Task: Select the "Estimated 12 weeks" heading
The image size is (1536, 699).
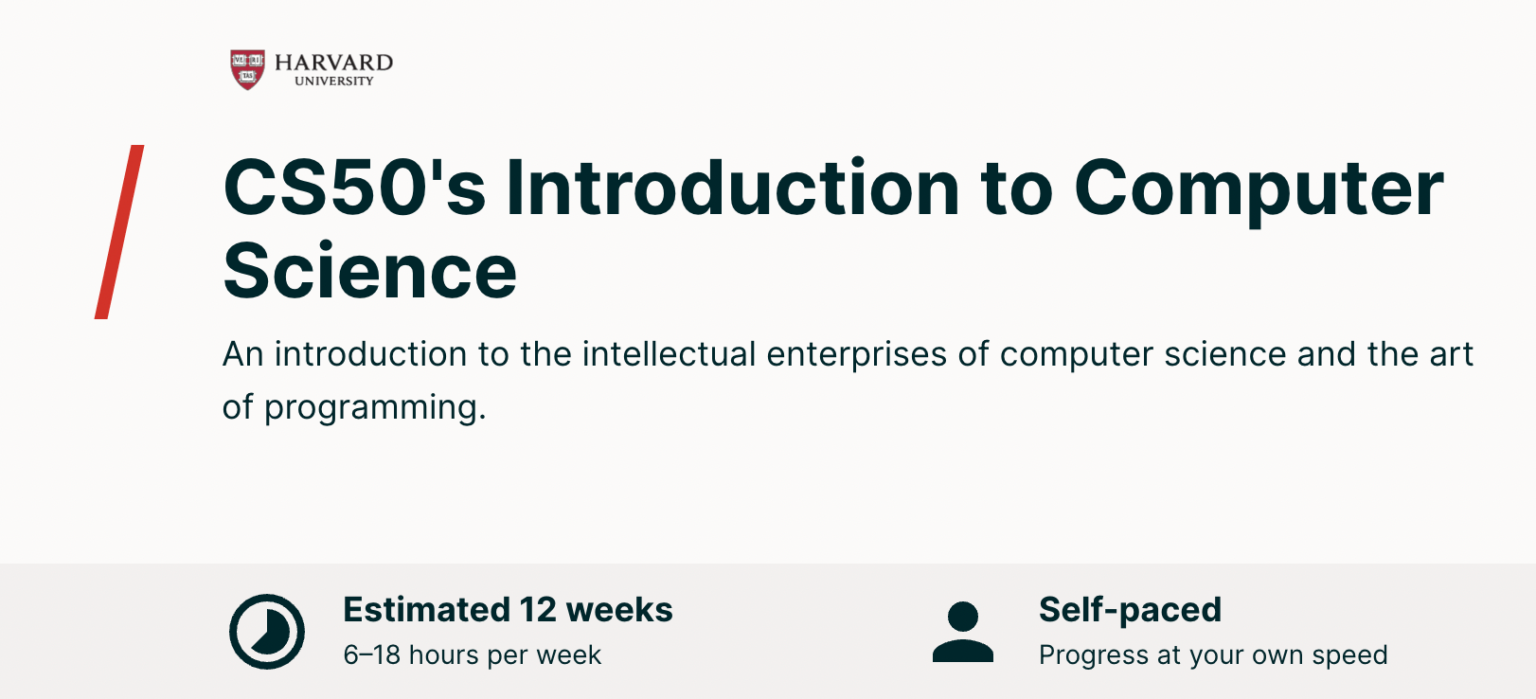Action: click(508, 609)
